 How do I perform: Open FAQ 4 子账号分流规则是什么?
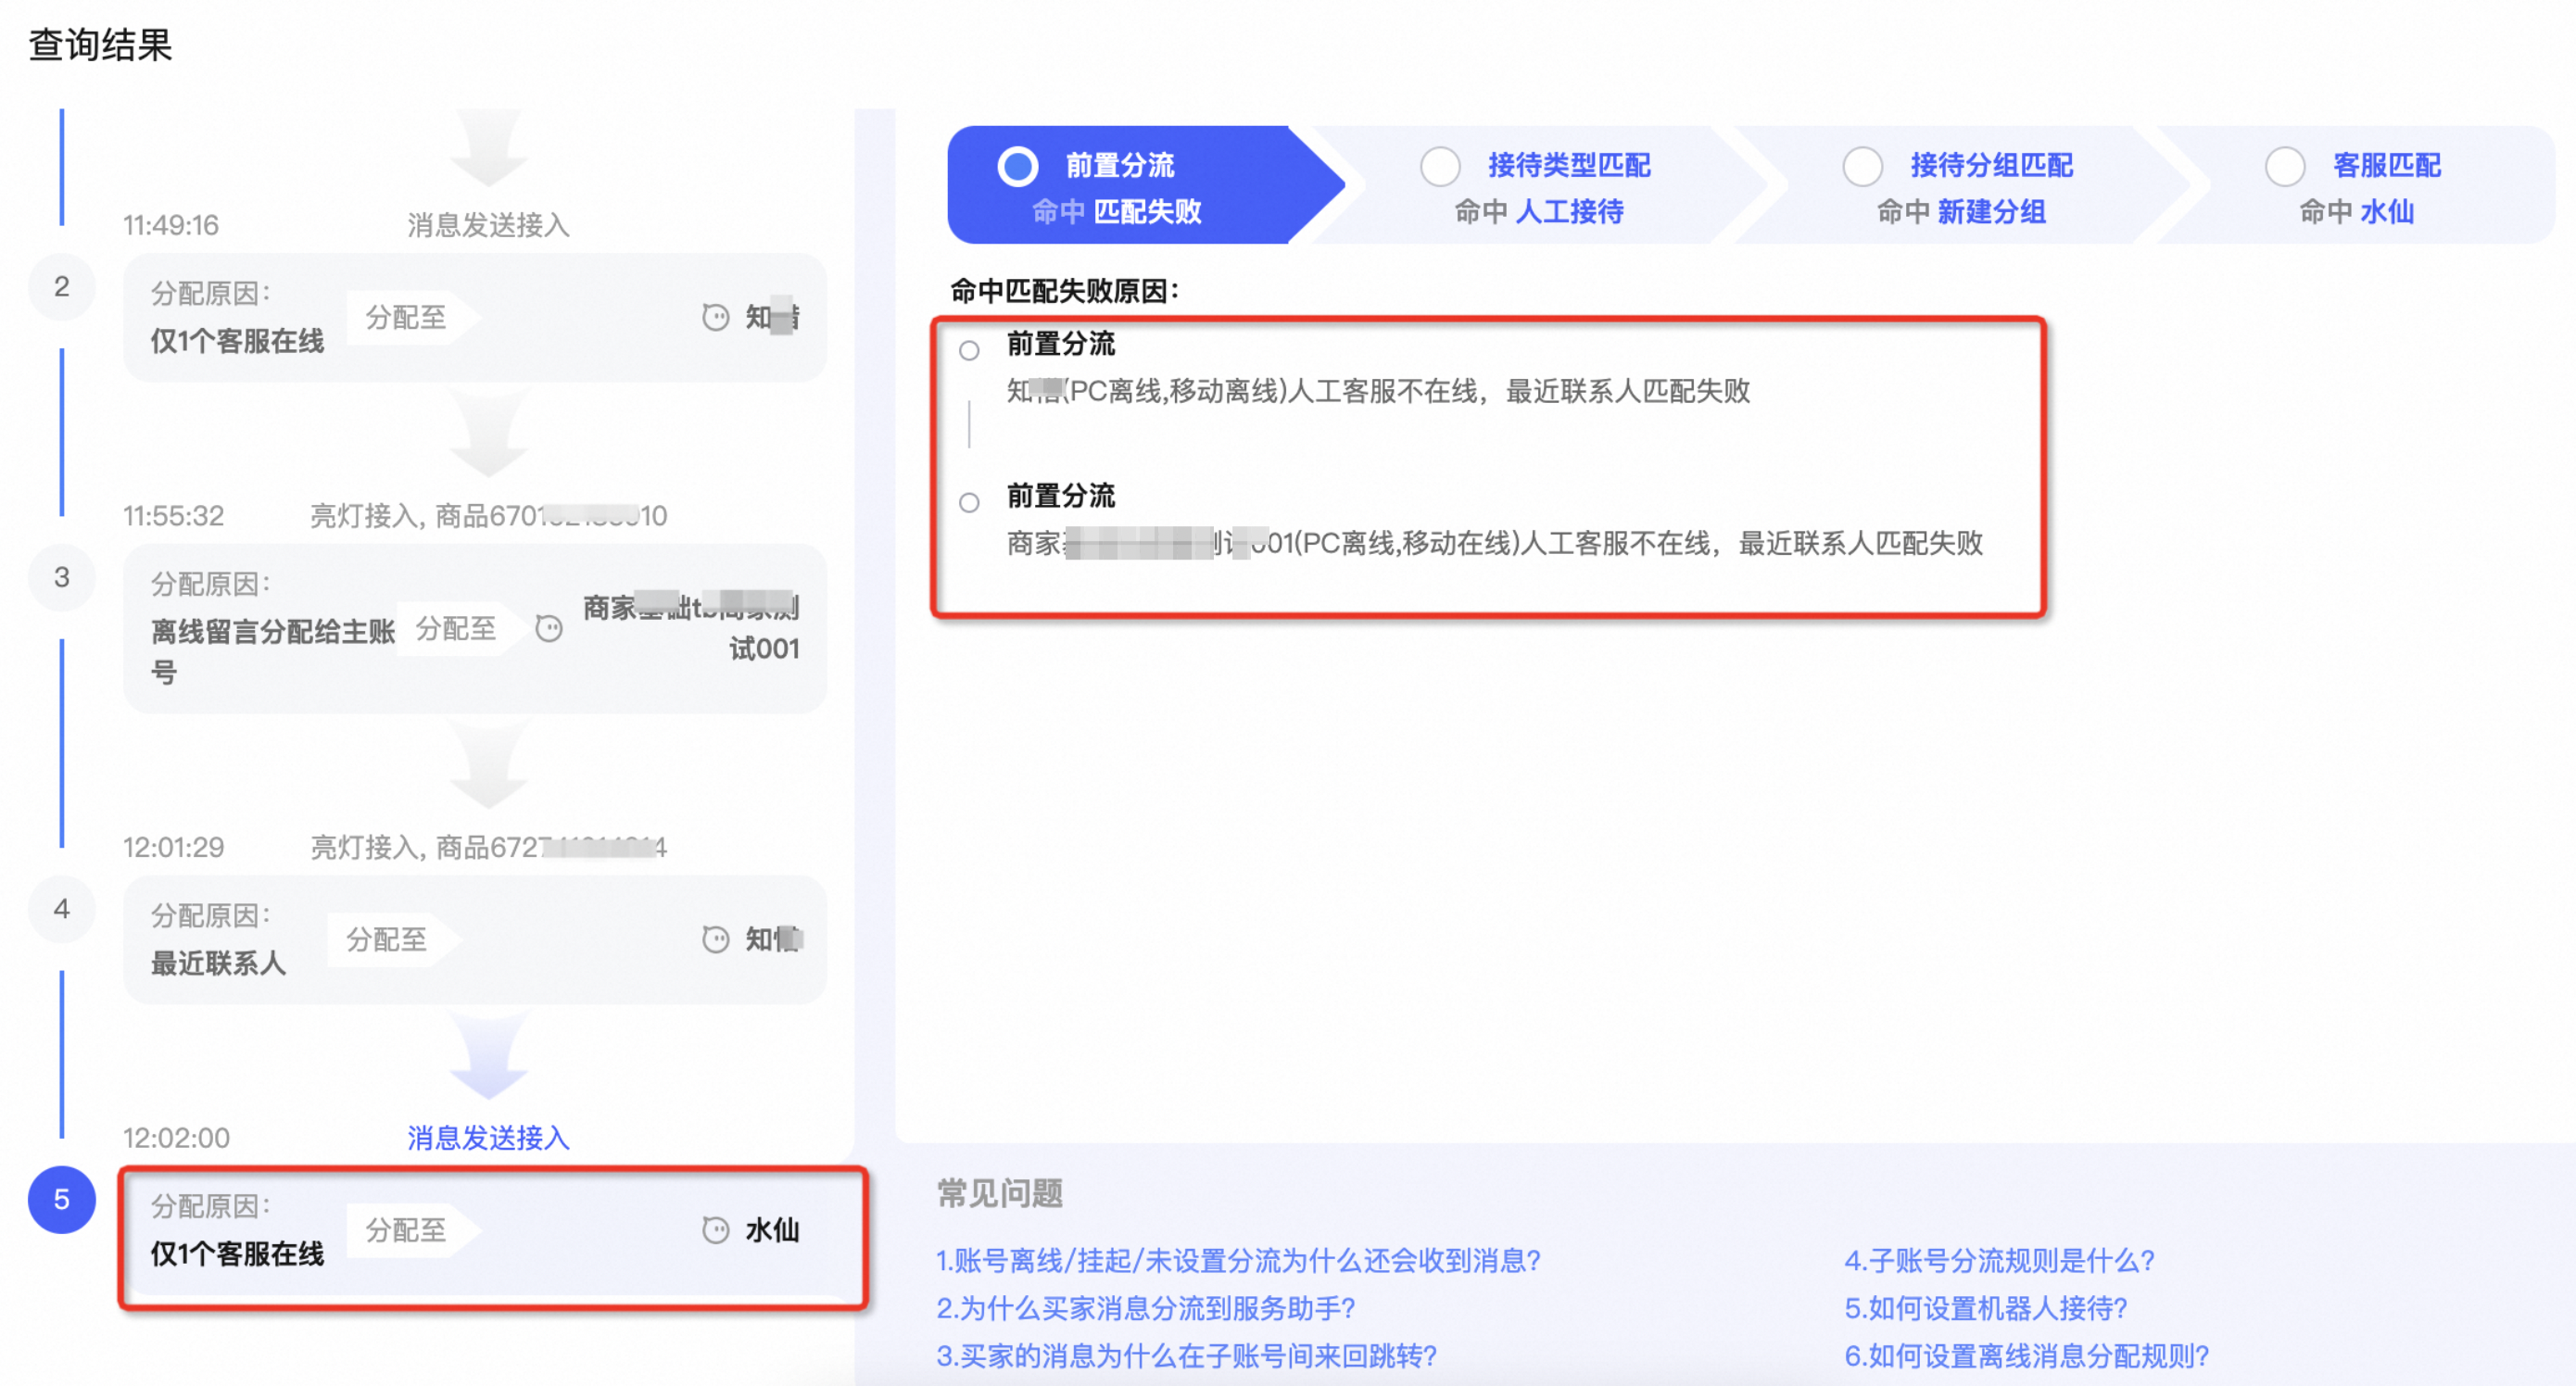click(x=1999, y=1260)
